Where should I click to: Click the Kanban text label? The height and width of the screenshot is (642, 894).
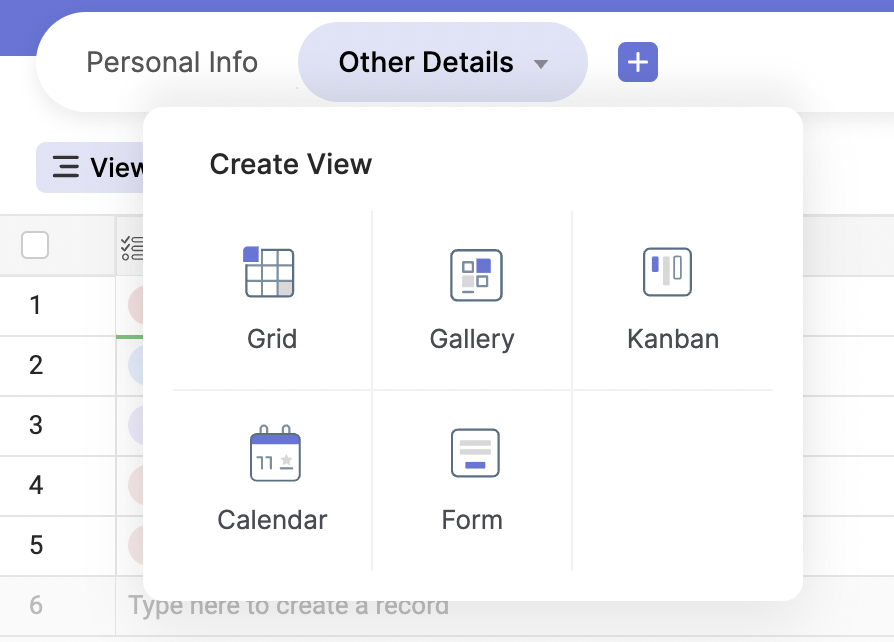pyautogui.click(x=673, y=338)
